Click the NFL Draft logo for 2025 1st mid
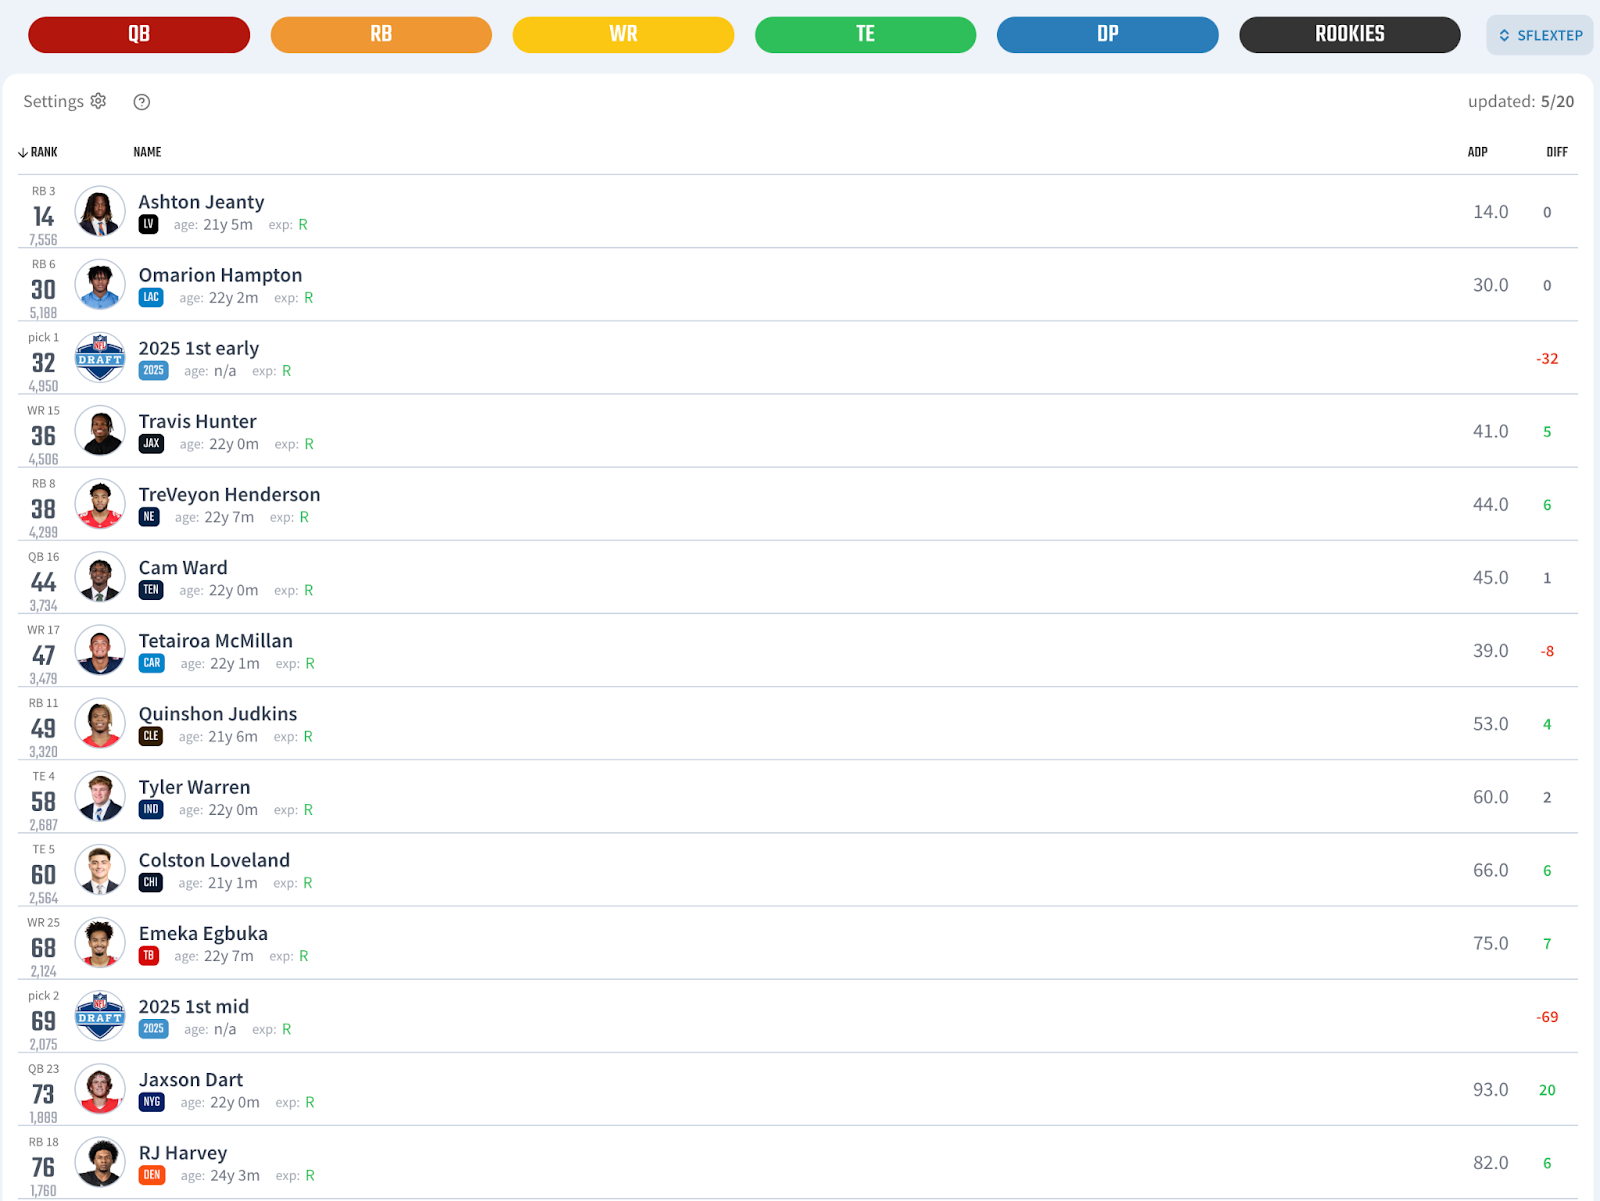The image size is (1600, 1201). point(100,1016)
